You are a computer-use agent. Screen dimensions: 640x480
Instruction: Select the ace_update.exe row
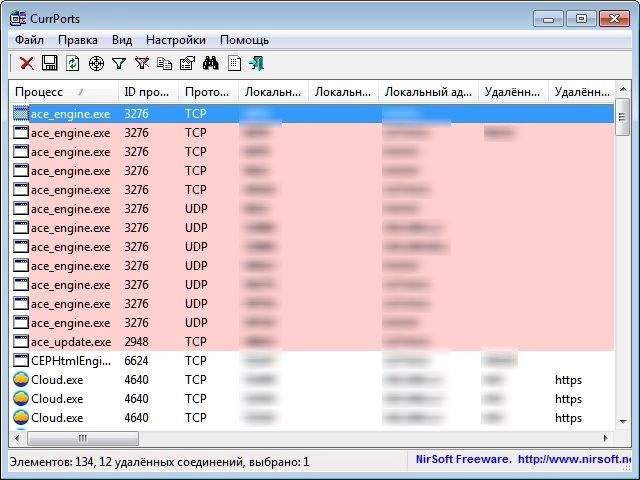click(x=313, y=341)
